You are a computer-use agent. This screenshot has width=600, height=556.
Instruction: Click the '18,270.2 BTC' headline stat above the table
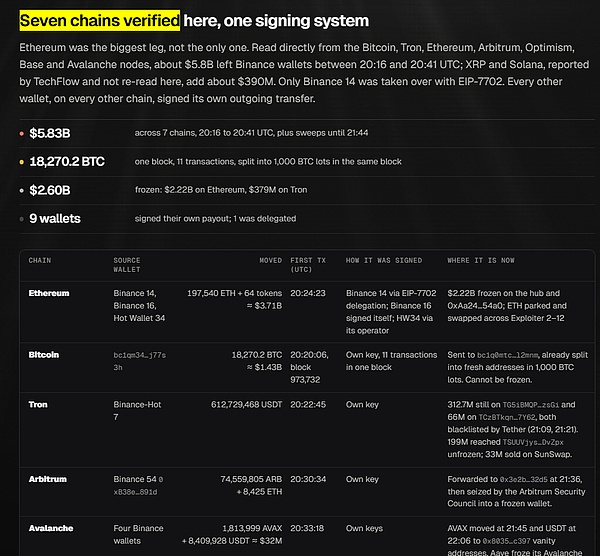(x=67, y=161)
